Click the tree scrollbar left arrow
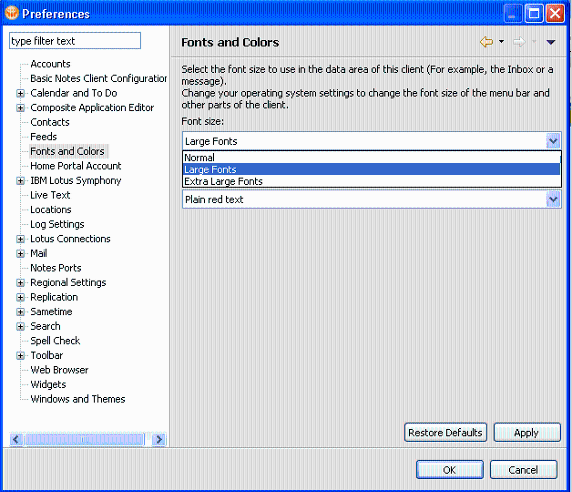The image size is (572, 492). pyautogui.click(x=16, y=439)
